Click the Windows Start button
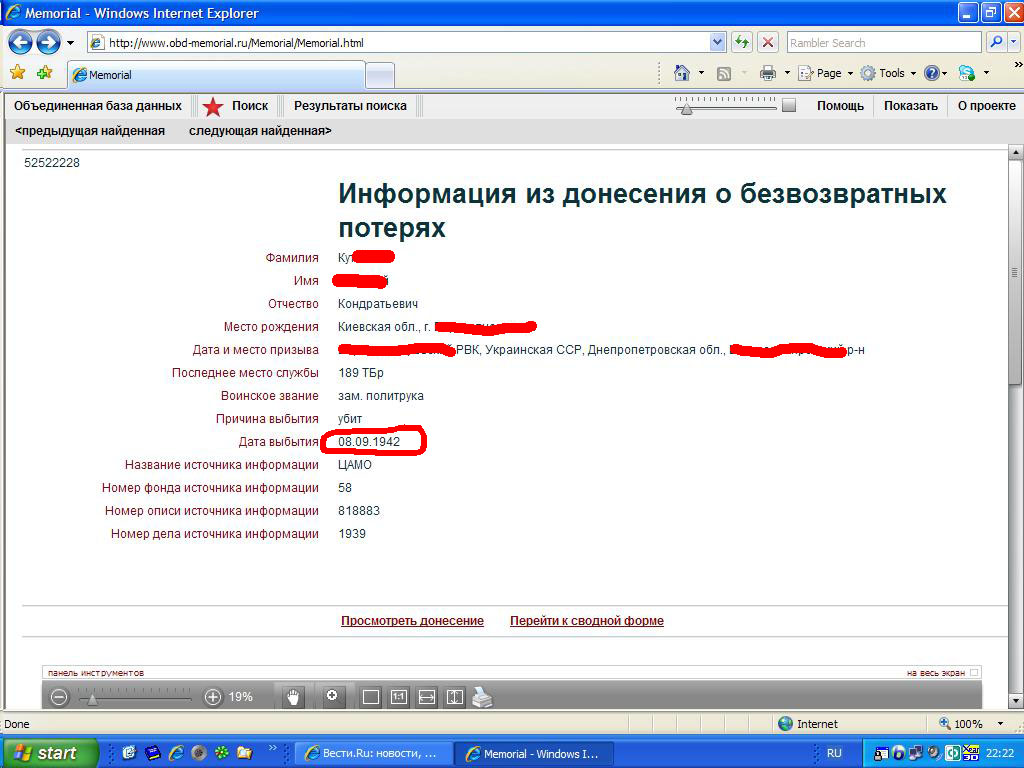This screenshot has width=1024, height=768. click(50, 753)
